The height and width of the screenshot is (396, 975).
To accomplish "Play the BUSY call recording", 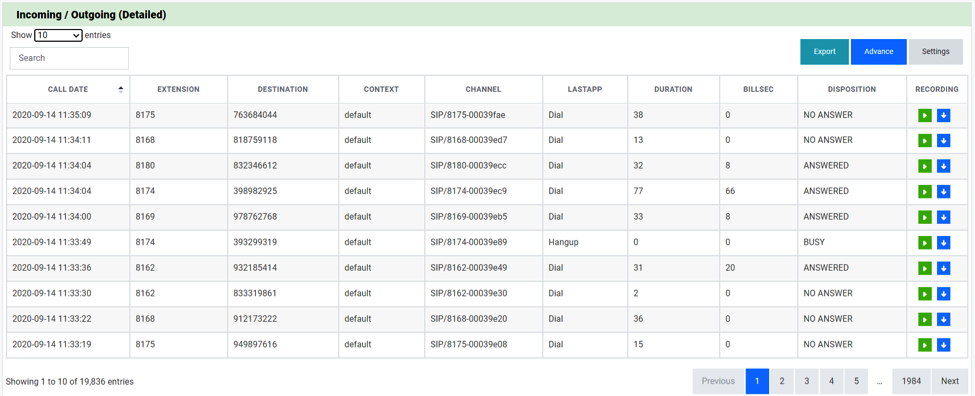I will click(924, 242).
